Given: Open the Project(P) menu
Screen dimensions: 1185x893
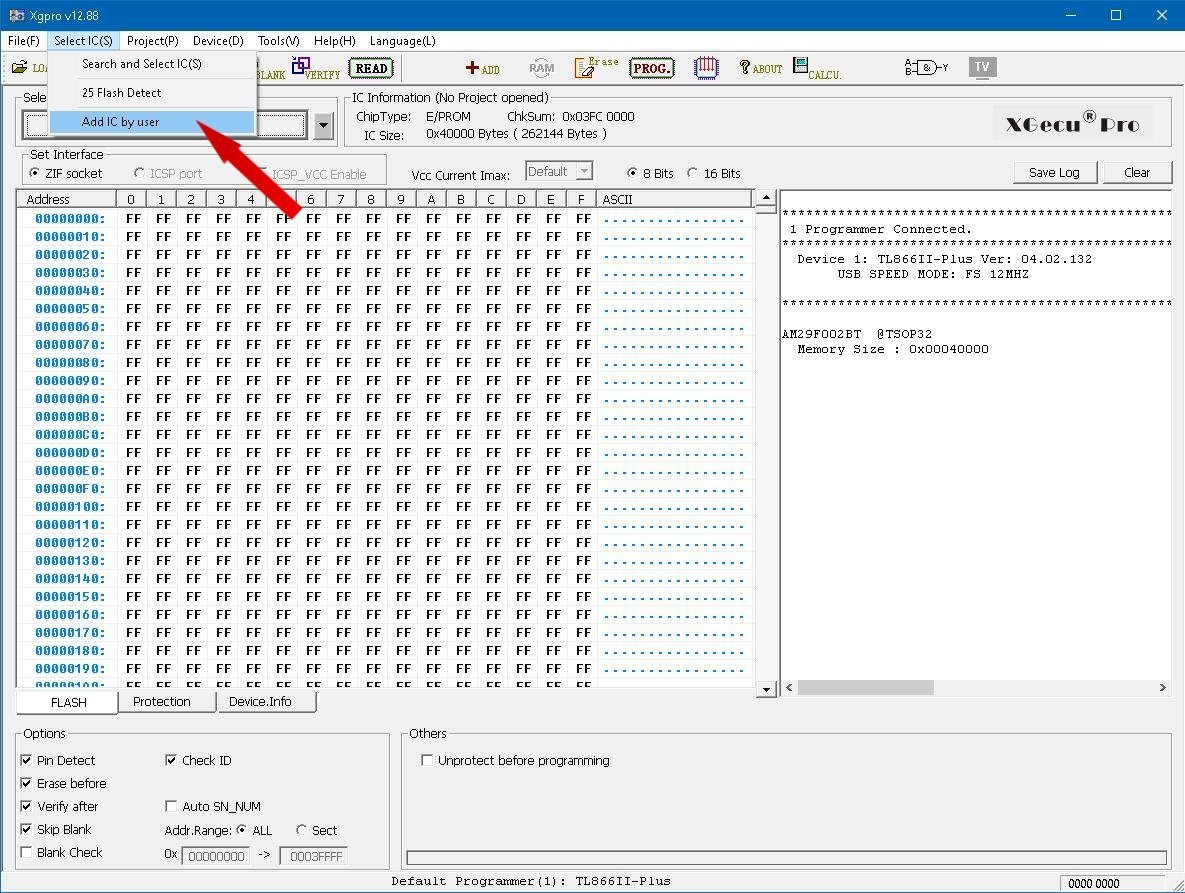Looking at the screenshot, I should click(x=153, y=41).
